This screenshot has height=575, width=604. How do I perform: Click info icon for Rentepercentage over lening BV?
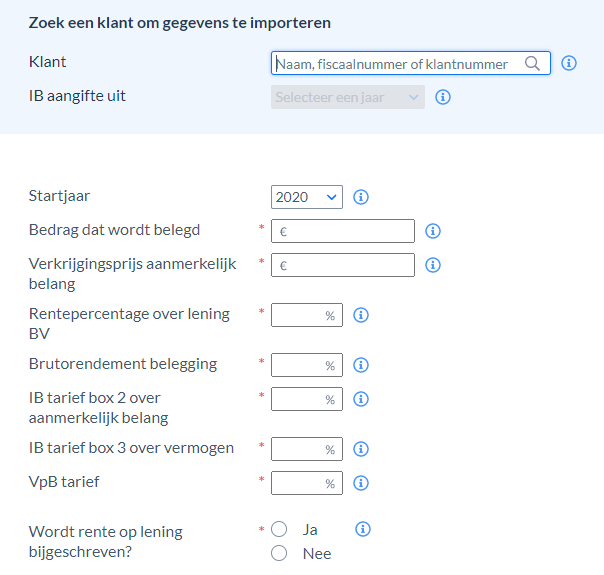pyautogui.click(x=361, y=315)
